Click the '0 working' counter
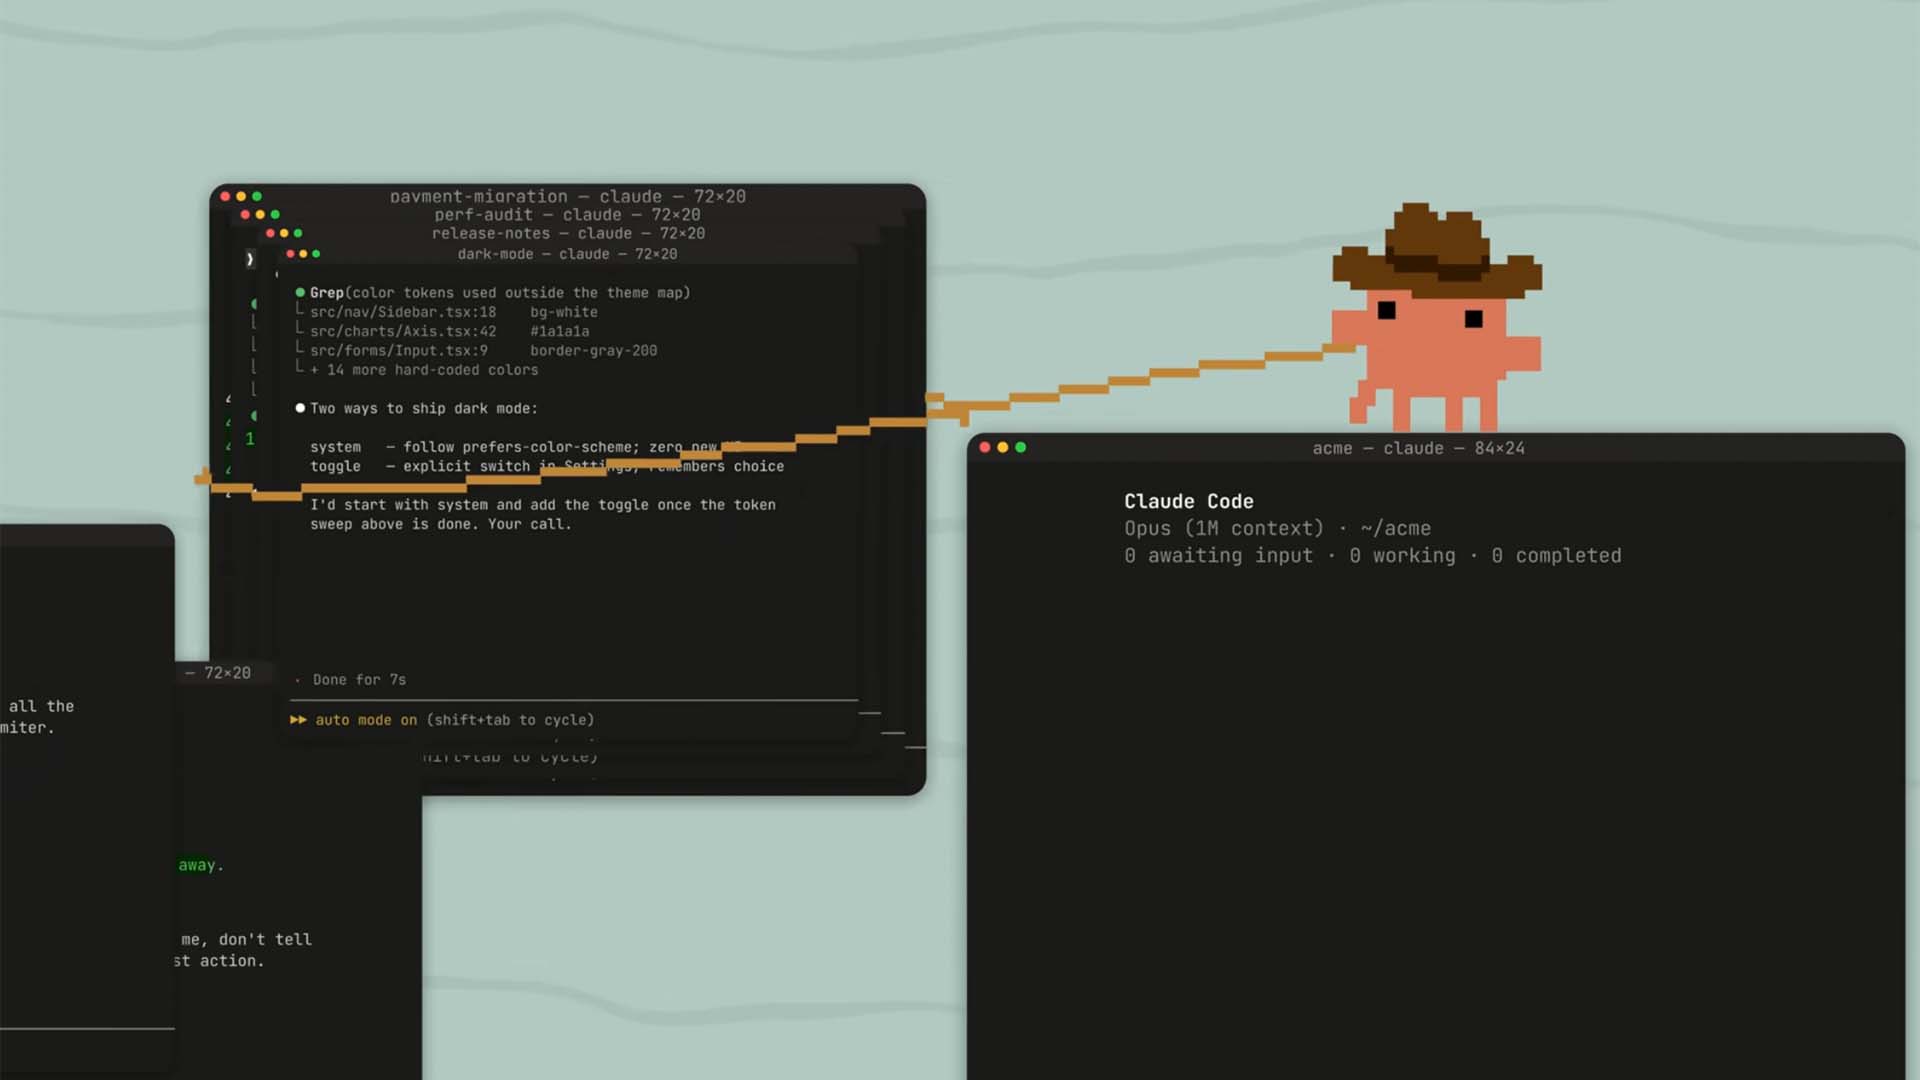 coord(1403,556)
